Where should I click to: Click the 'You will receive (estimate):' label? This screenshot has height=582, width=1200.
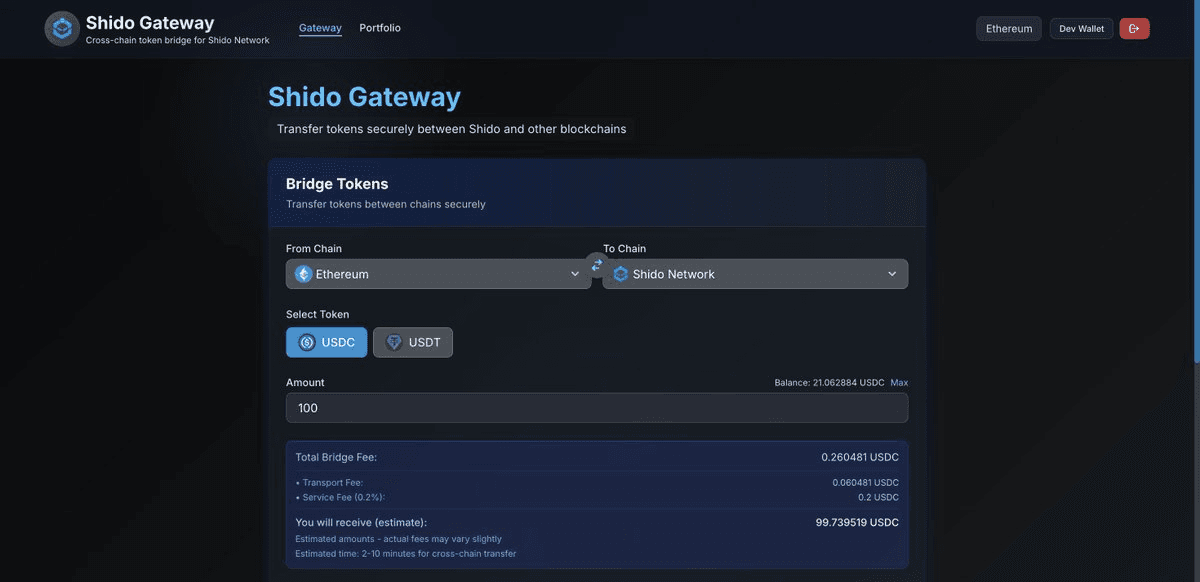tap(361, 522)
